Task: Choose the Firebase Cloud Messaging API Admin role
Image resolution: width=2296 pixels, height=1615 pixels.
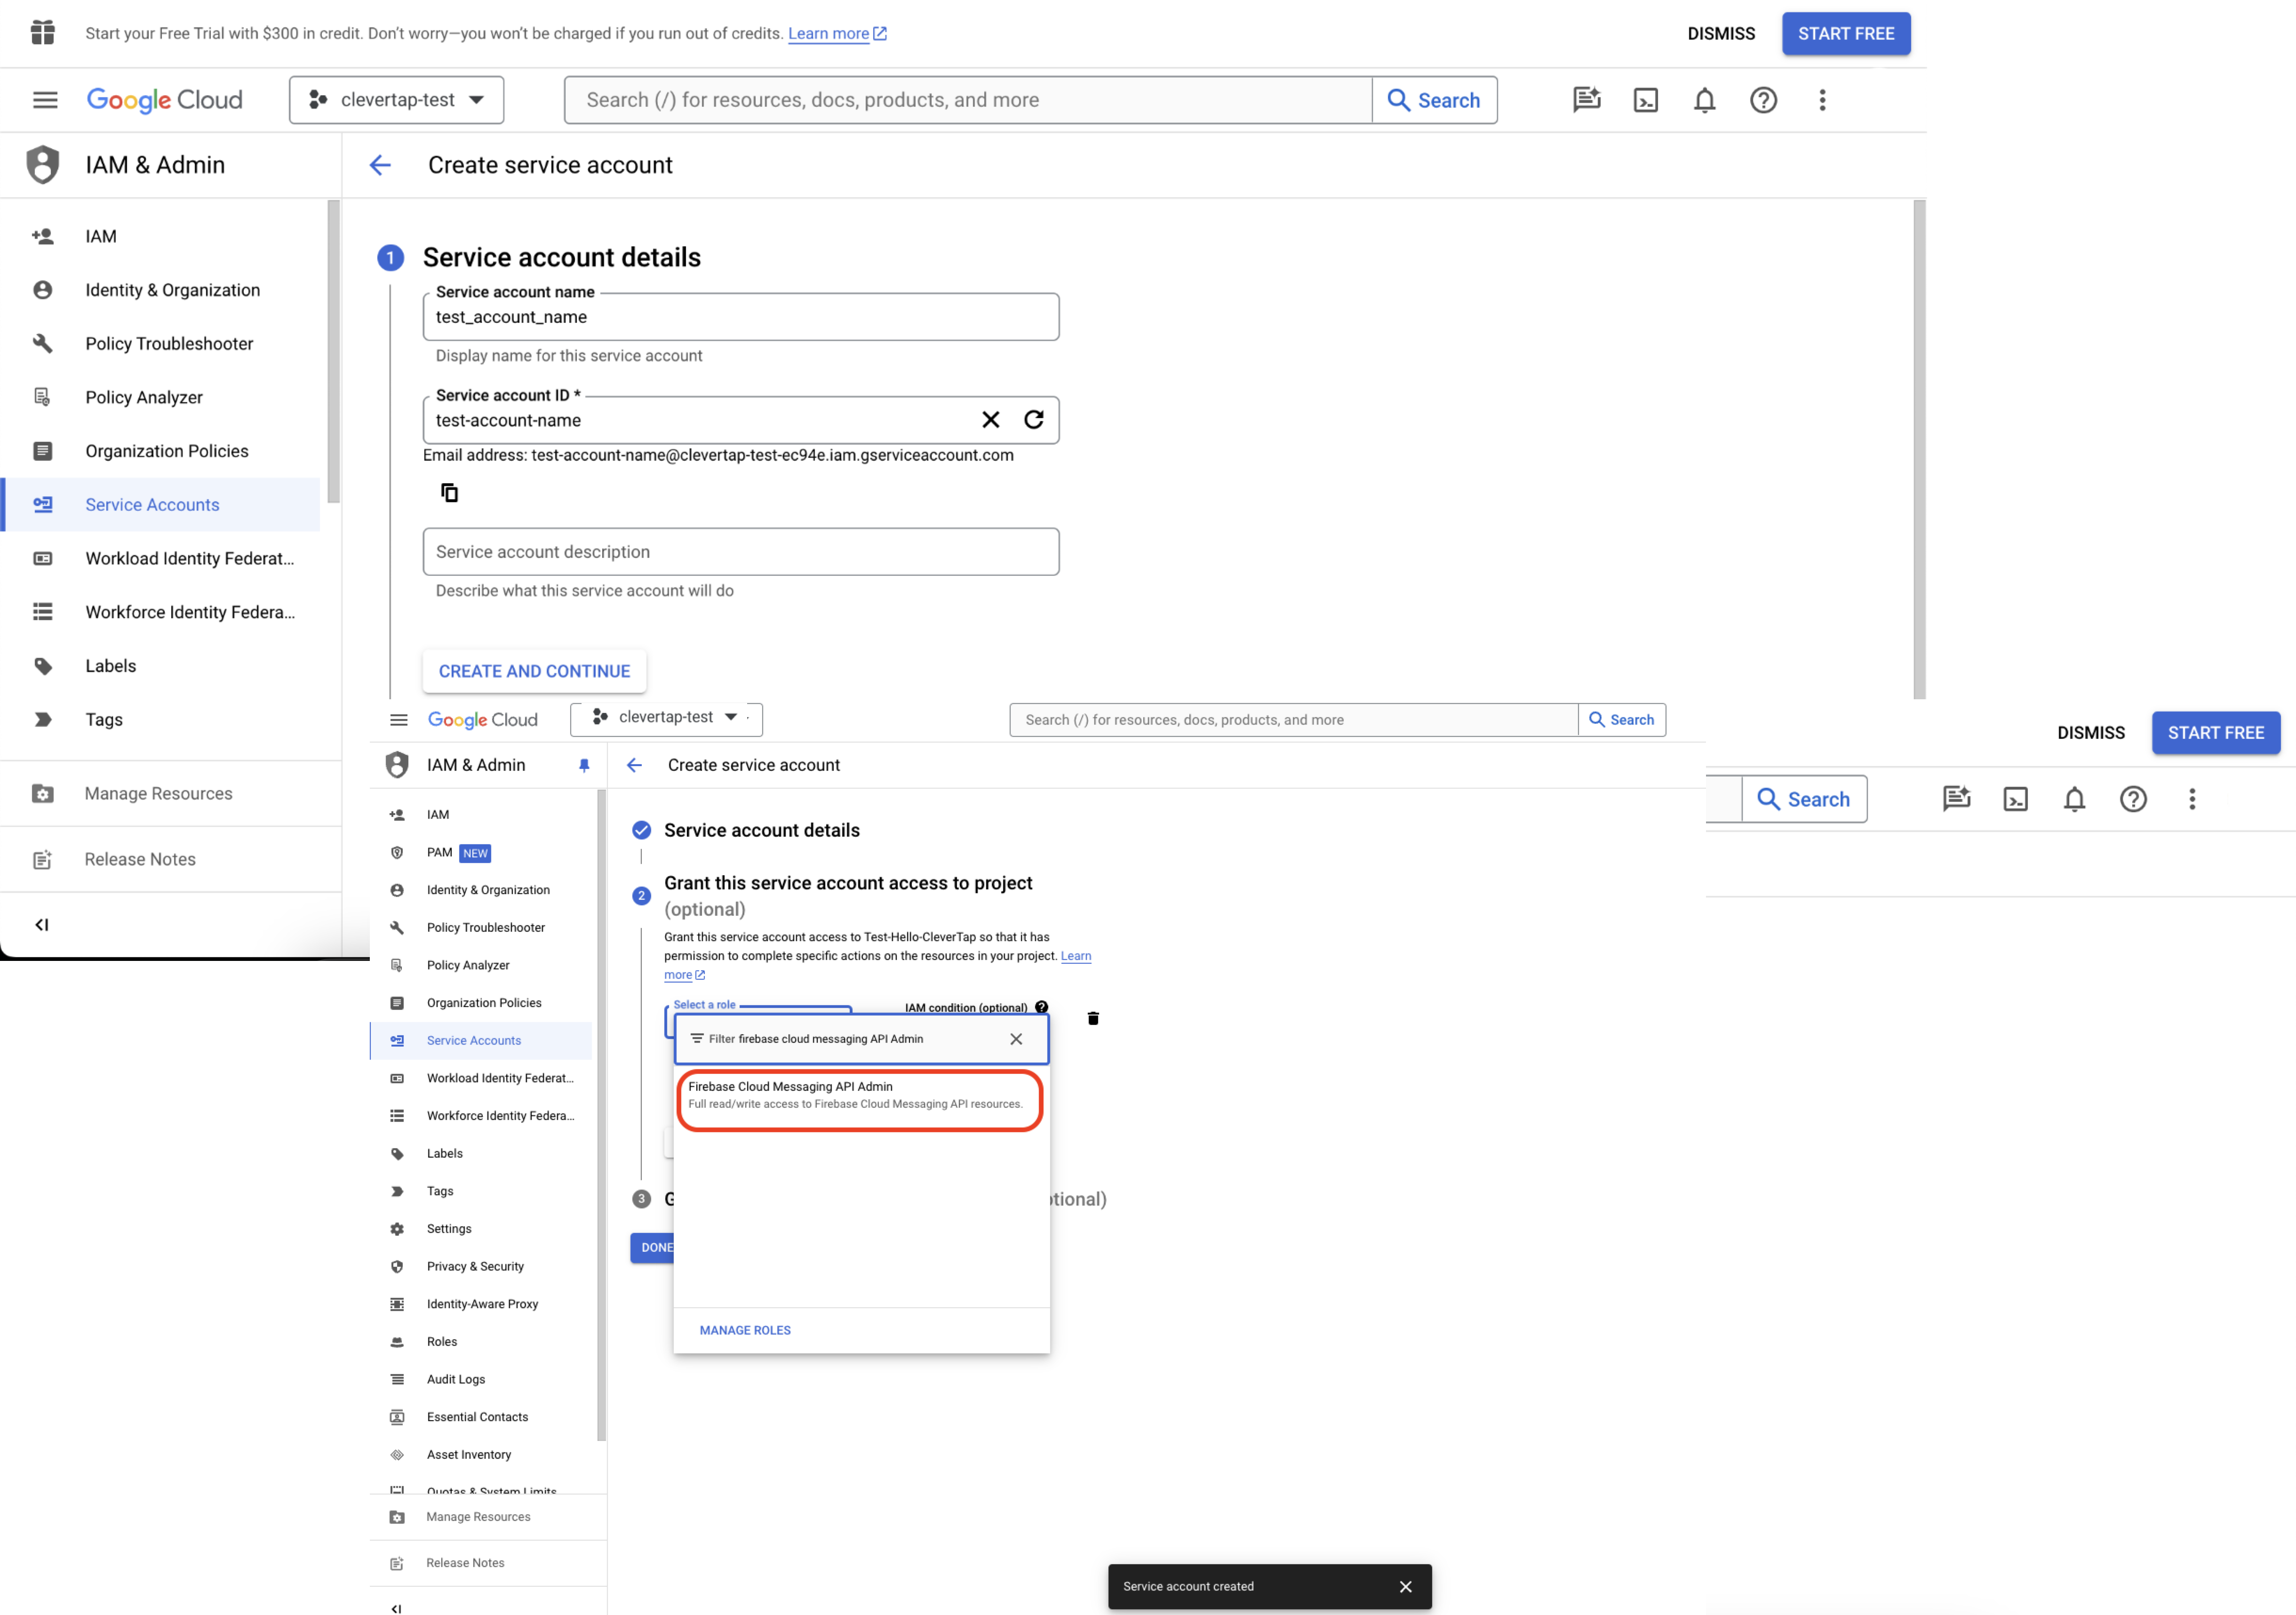Action: pos(860,1097)
